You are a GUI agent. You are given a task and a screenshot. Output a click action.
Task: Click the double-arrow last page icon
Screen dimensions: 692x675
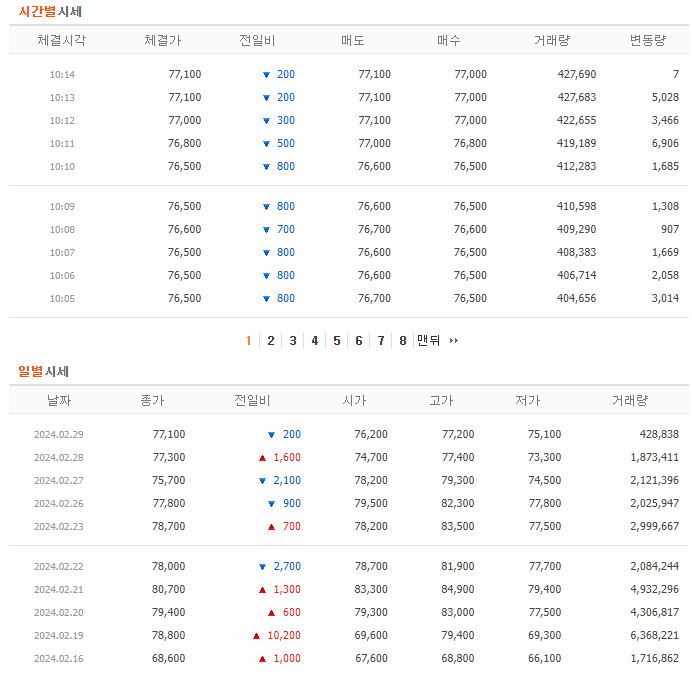pyautogui.click(x=454, y=341)
